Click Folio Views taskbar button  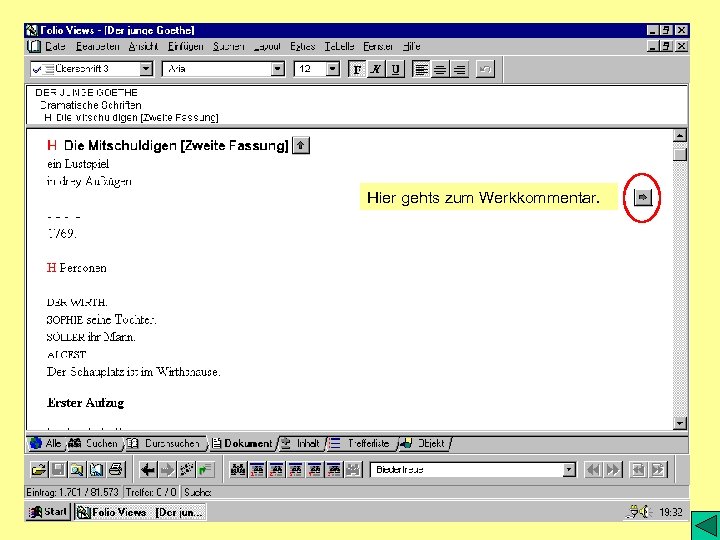[140, 512]
